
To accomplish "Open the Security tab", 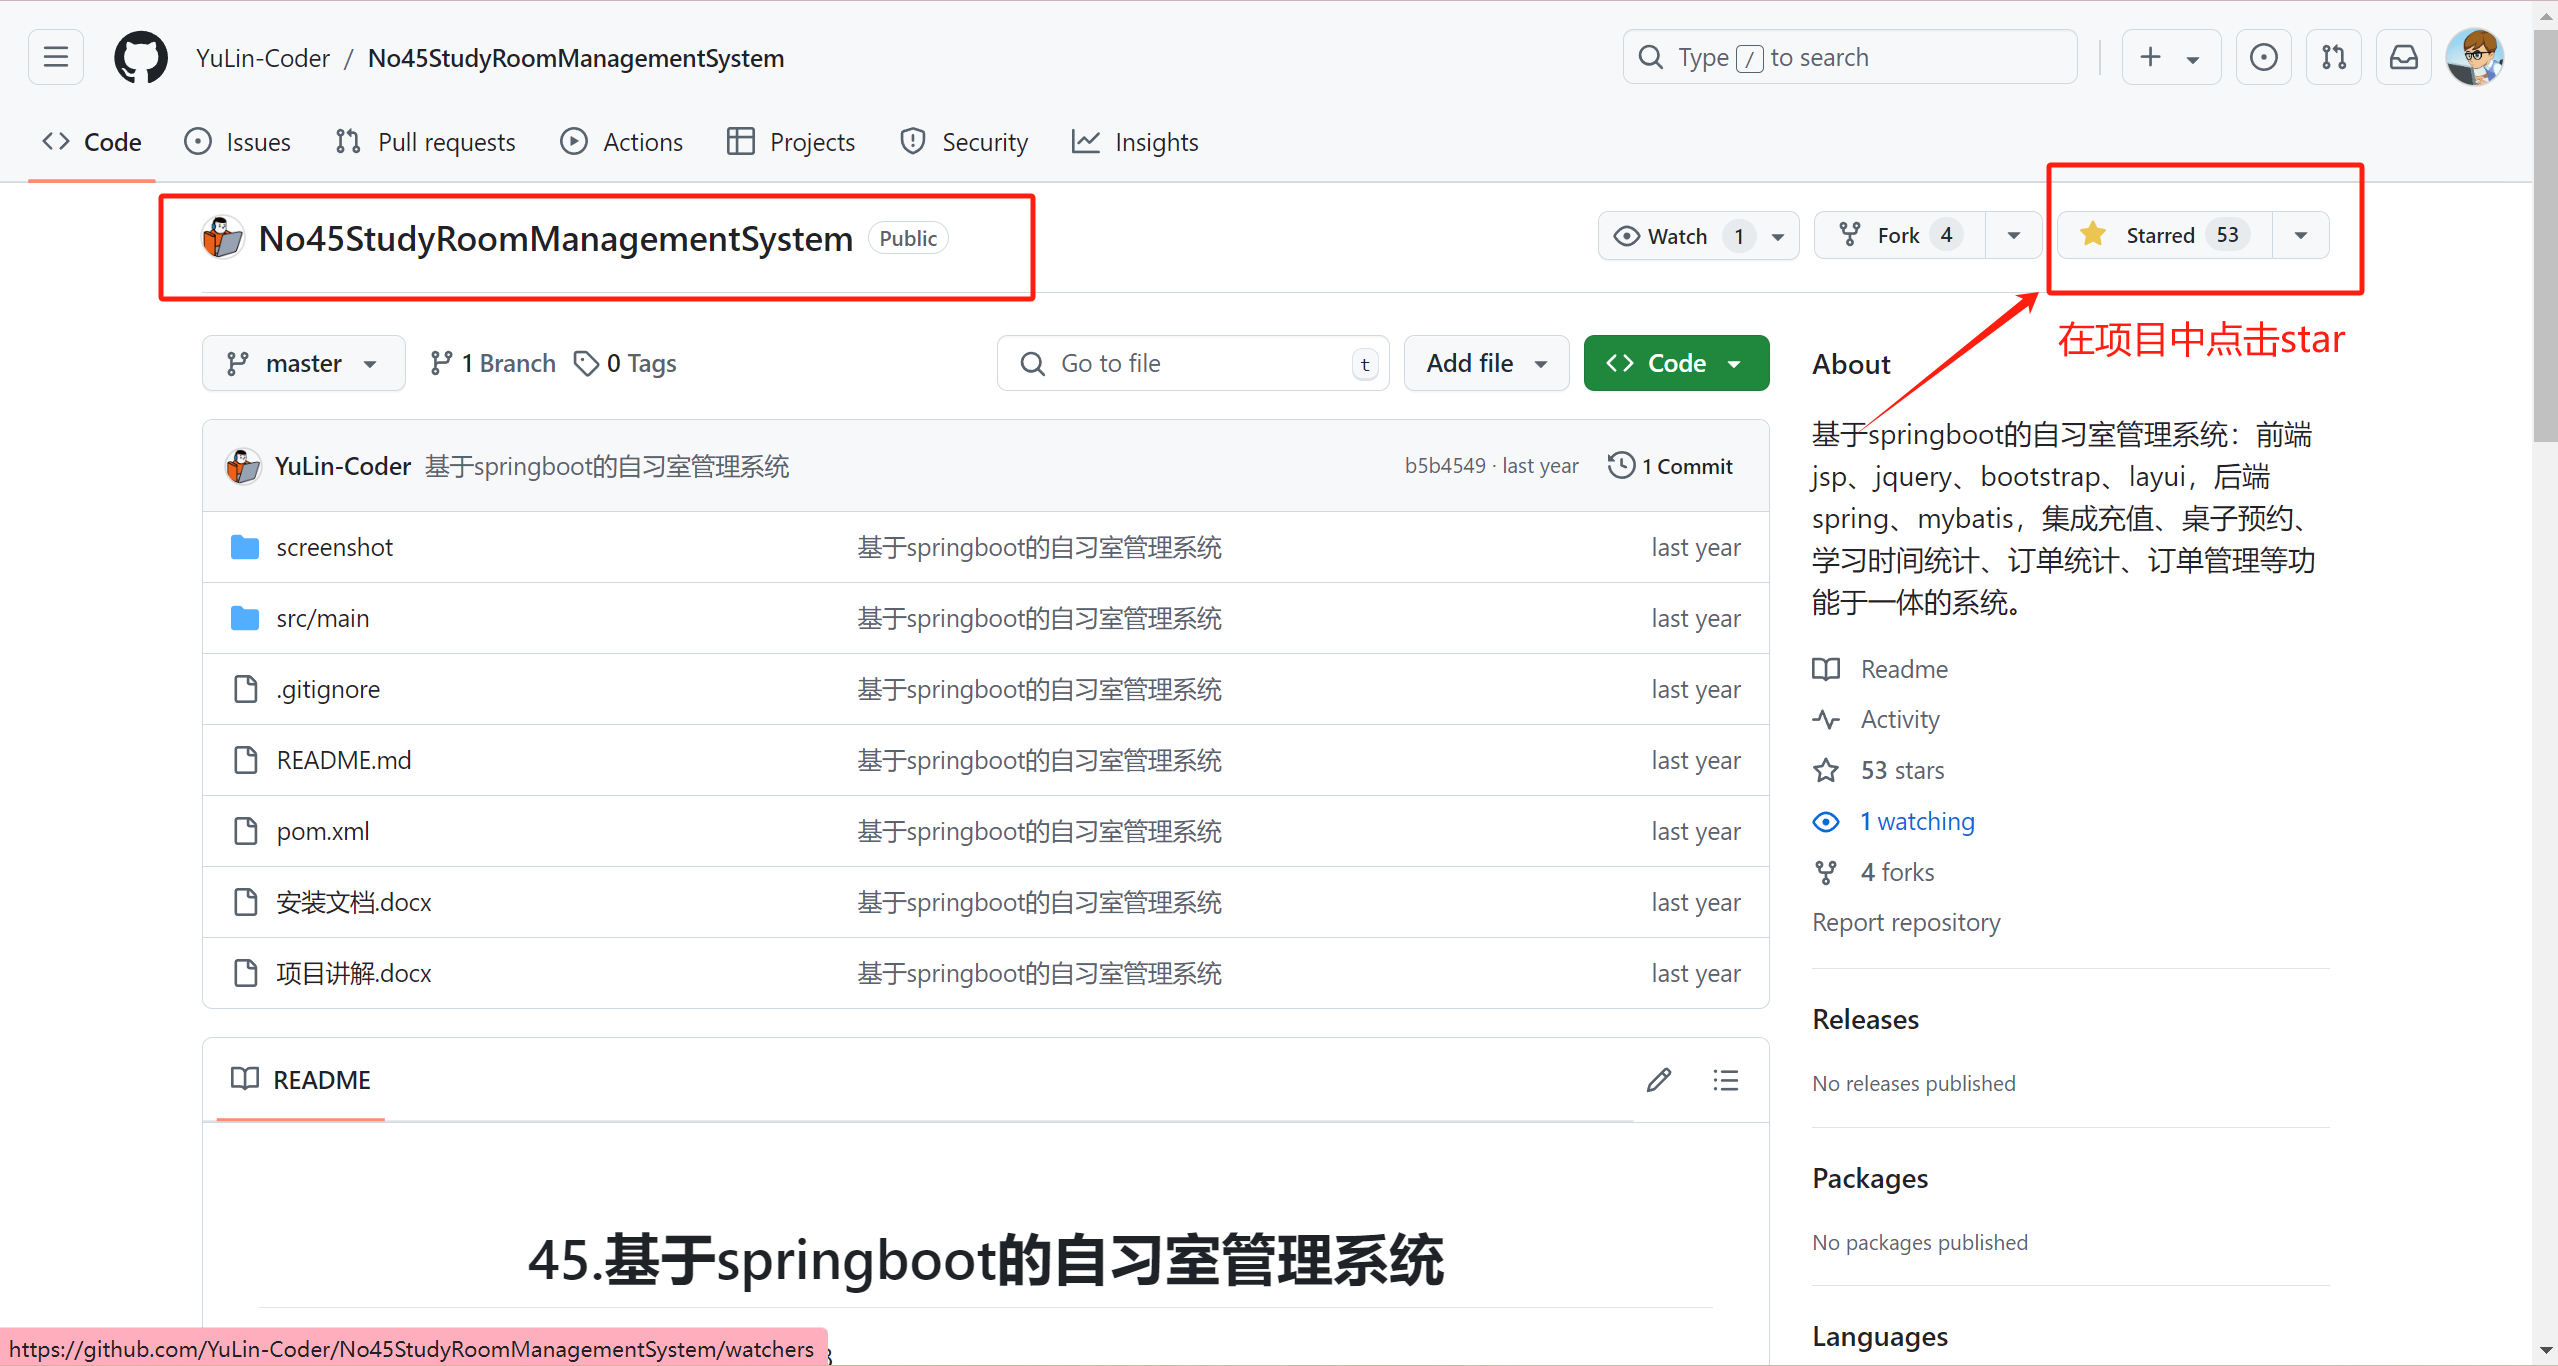I will 964,142.
